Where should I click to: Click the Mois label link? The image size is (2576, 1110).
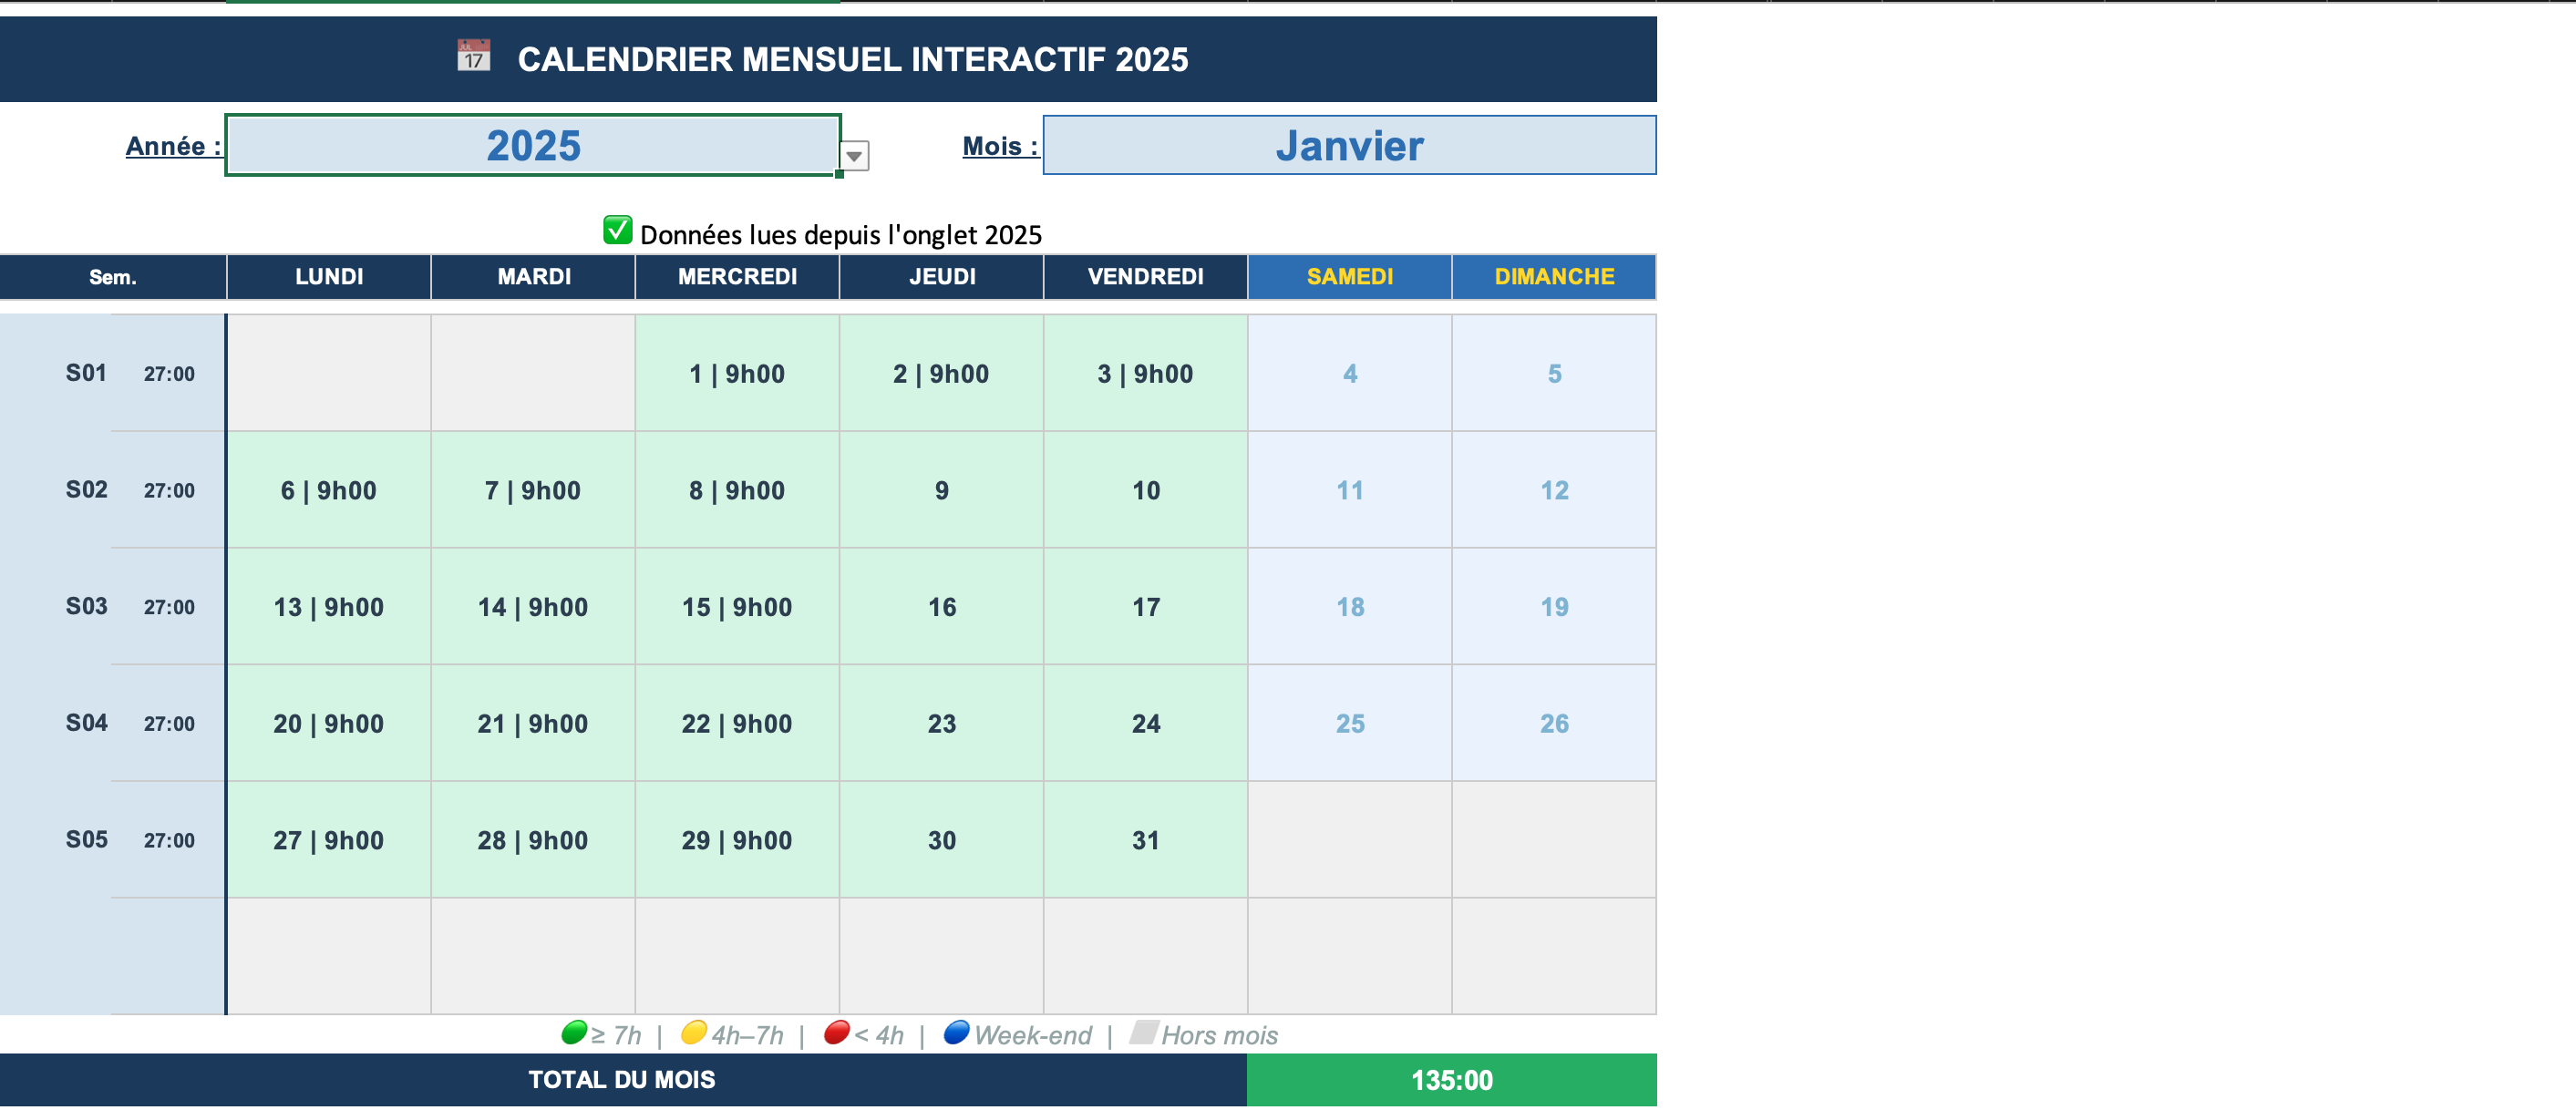pos(999,146)
